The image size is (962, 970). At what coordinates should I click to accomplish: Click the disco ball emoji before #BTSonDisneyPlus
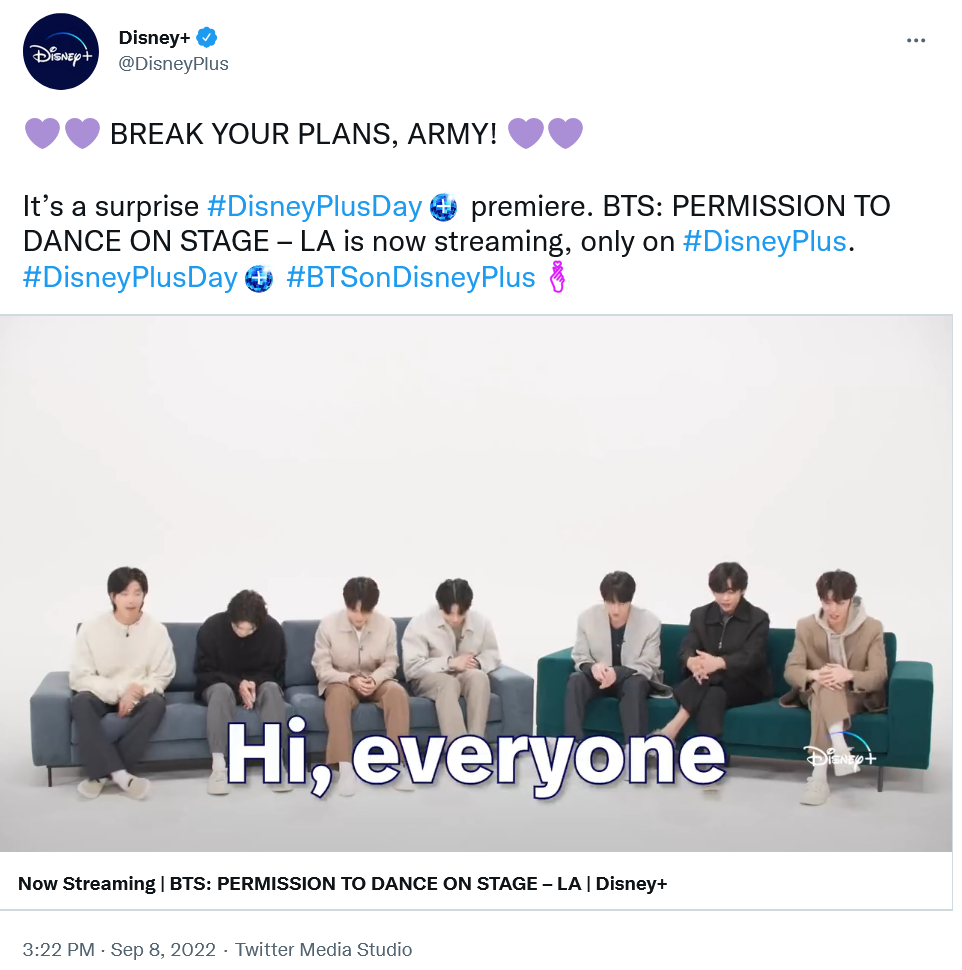(x=259, y=278)
